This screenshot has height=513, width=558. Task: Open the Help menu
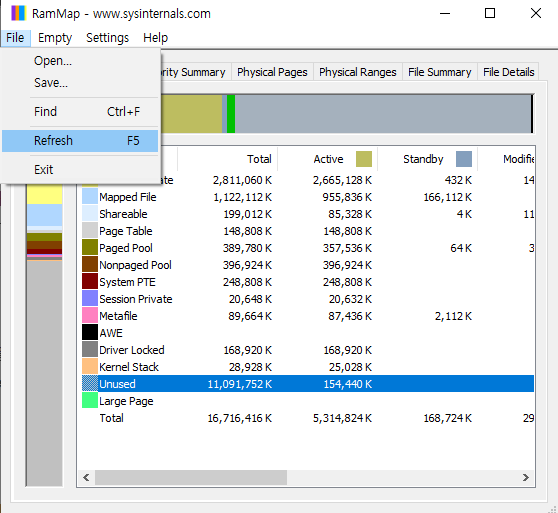[155, 38]
